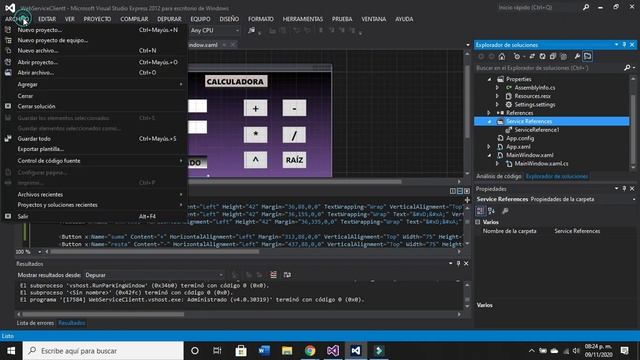Image resolution: width=640 pixels, height=360 pixels.
Task: Toggle auto-hide pin on Explorador de soluciones
Action: (x=624, y=44)
